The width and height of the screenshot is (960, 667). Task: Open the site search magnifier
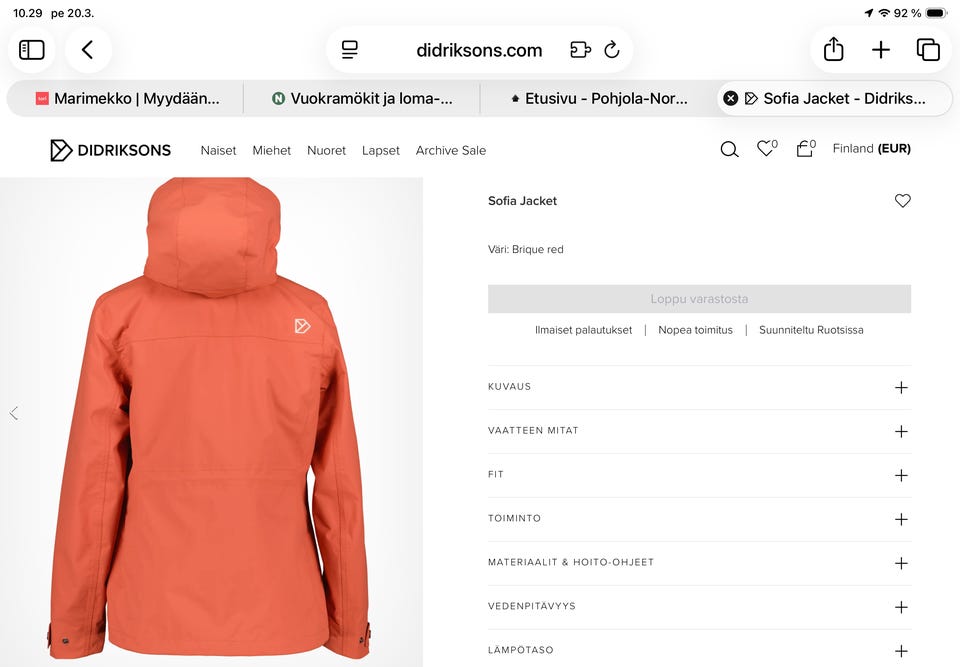[x=729, y=150]
